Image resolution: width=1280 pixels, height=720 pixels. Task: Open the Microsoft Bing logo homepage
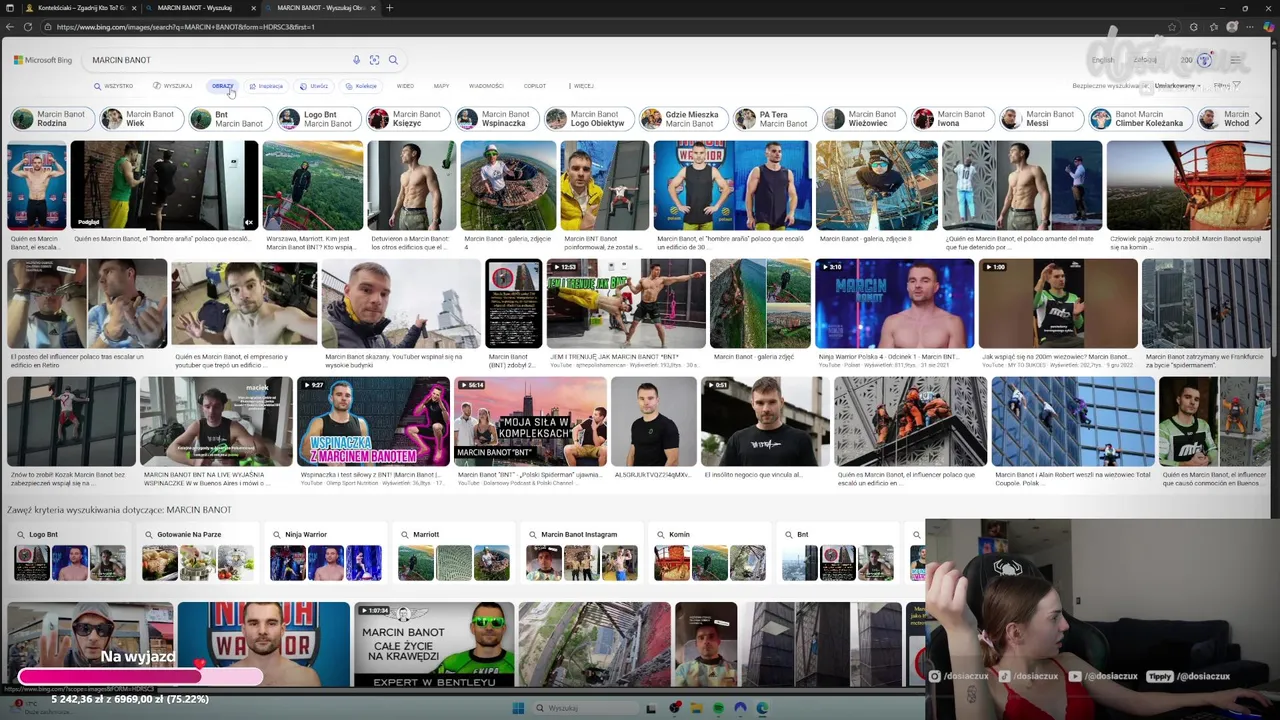43,60
